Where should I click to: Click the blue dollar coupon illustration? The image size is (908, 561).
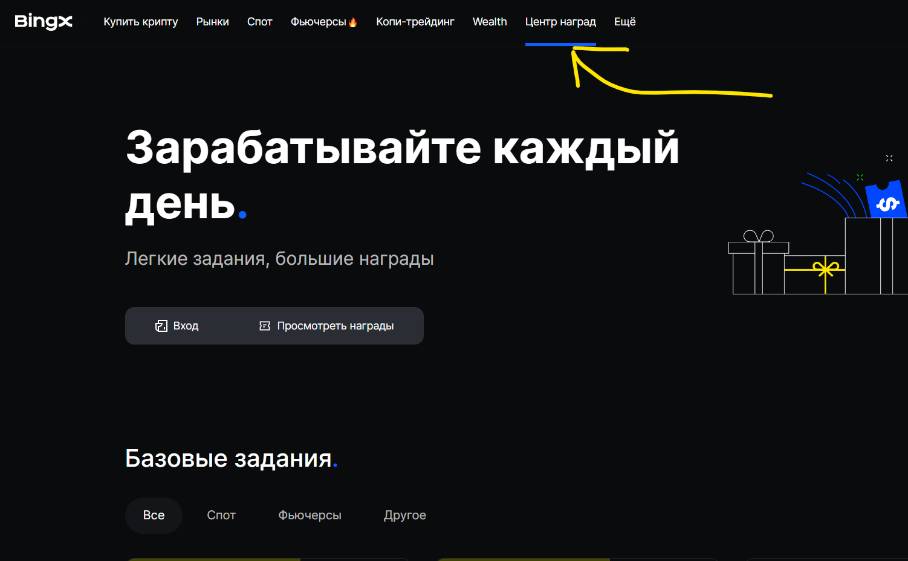(884, 200)
